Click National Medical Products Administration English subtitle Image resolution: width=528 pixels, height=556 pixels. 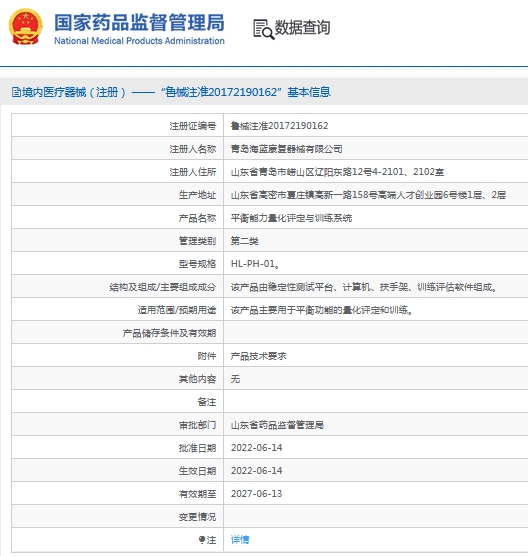pyautogui.click(x=139, y=41)
